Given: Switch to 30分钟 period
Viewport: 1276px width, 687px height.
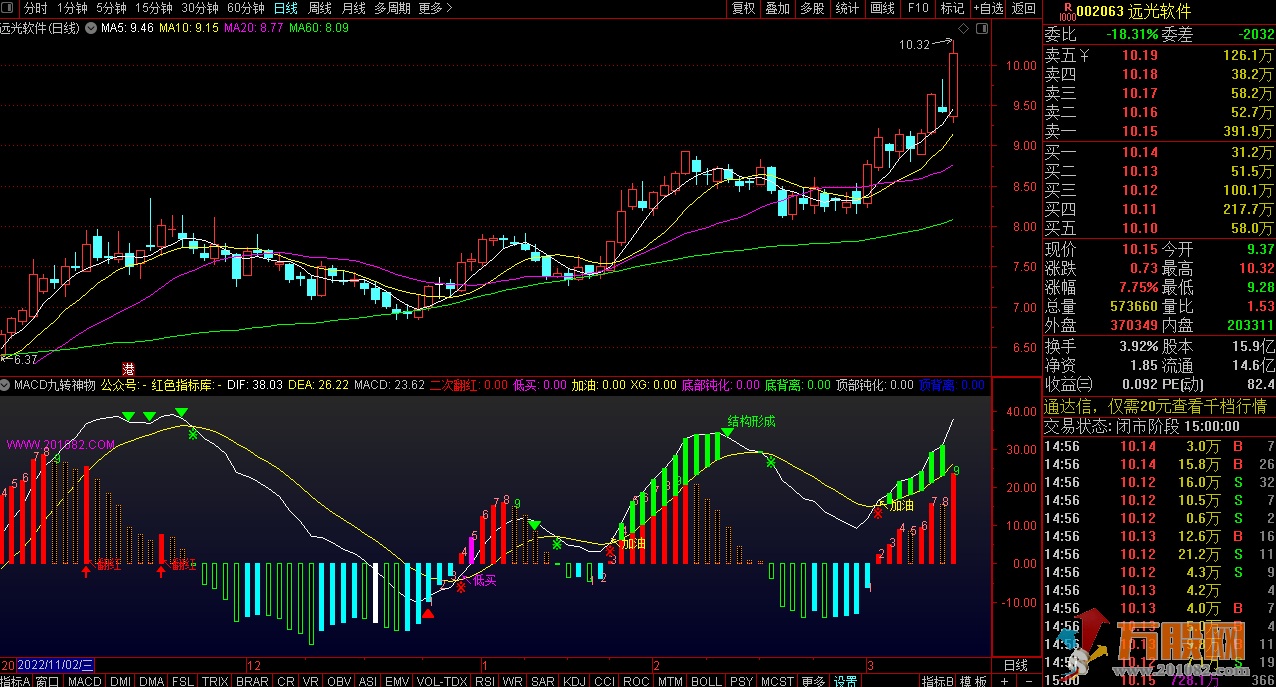Looking at the screenshot, I should [x=200, y=8].
